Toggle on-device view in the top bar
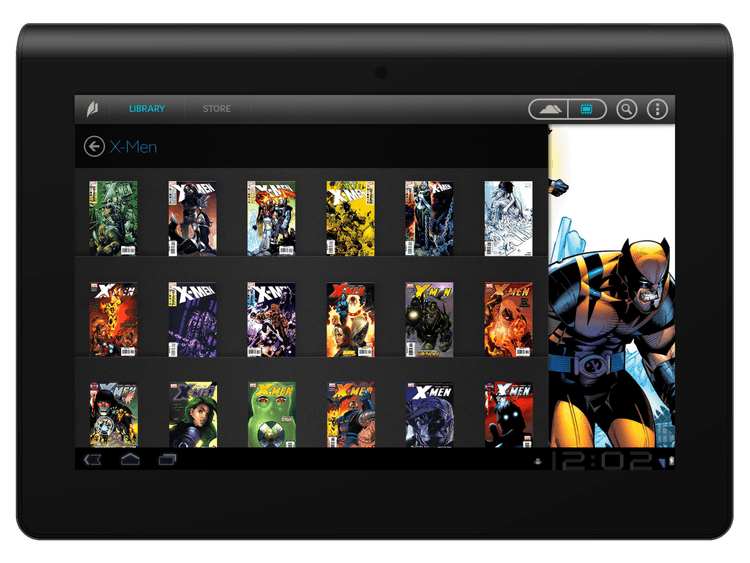The width and height of the screenshot is (750, 563). tap(587, 109)
